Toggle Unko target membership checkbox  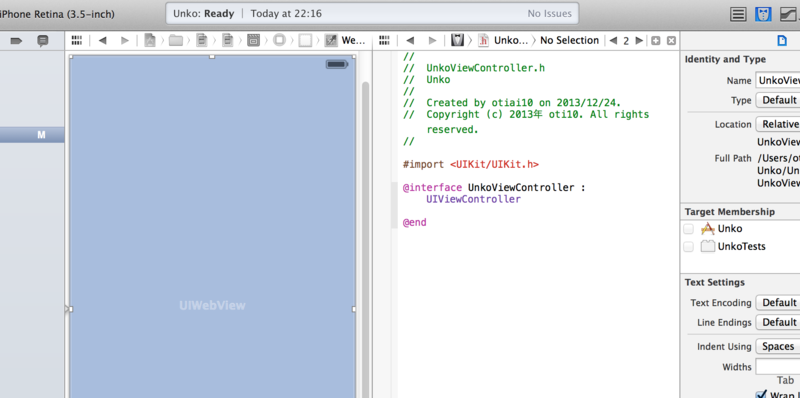689,229
